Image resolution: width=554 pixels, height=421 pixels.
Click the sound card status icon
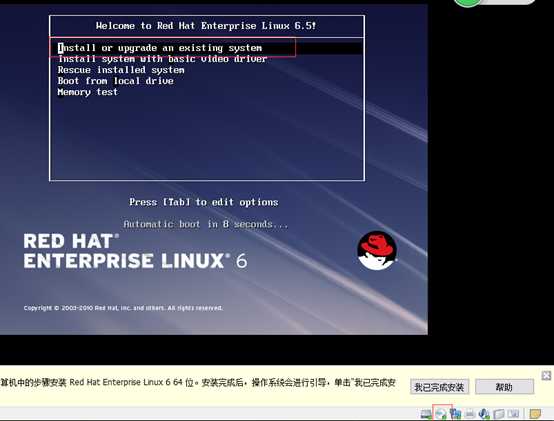[484, 414]
